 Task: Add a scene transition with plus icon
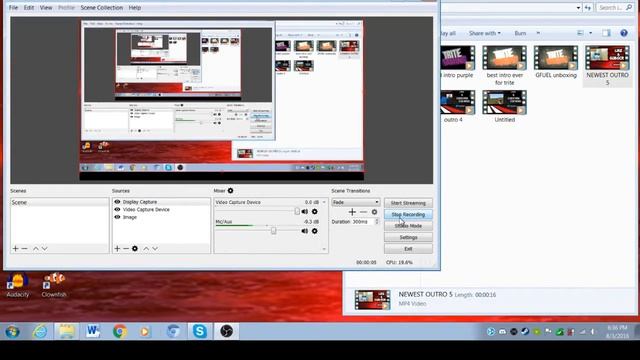point(352,212)
